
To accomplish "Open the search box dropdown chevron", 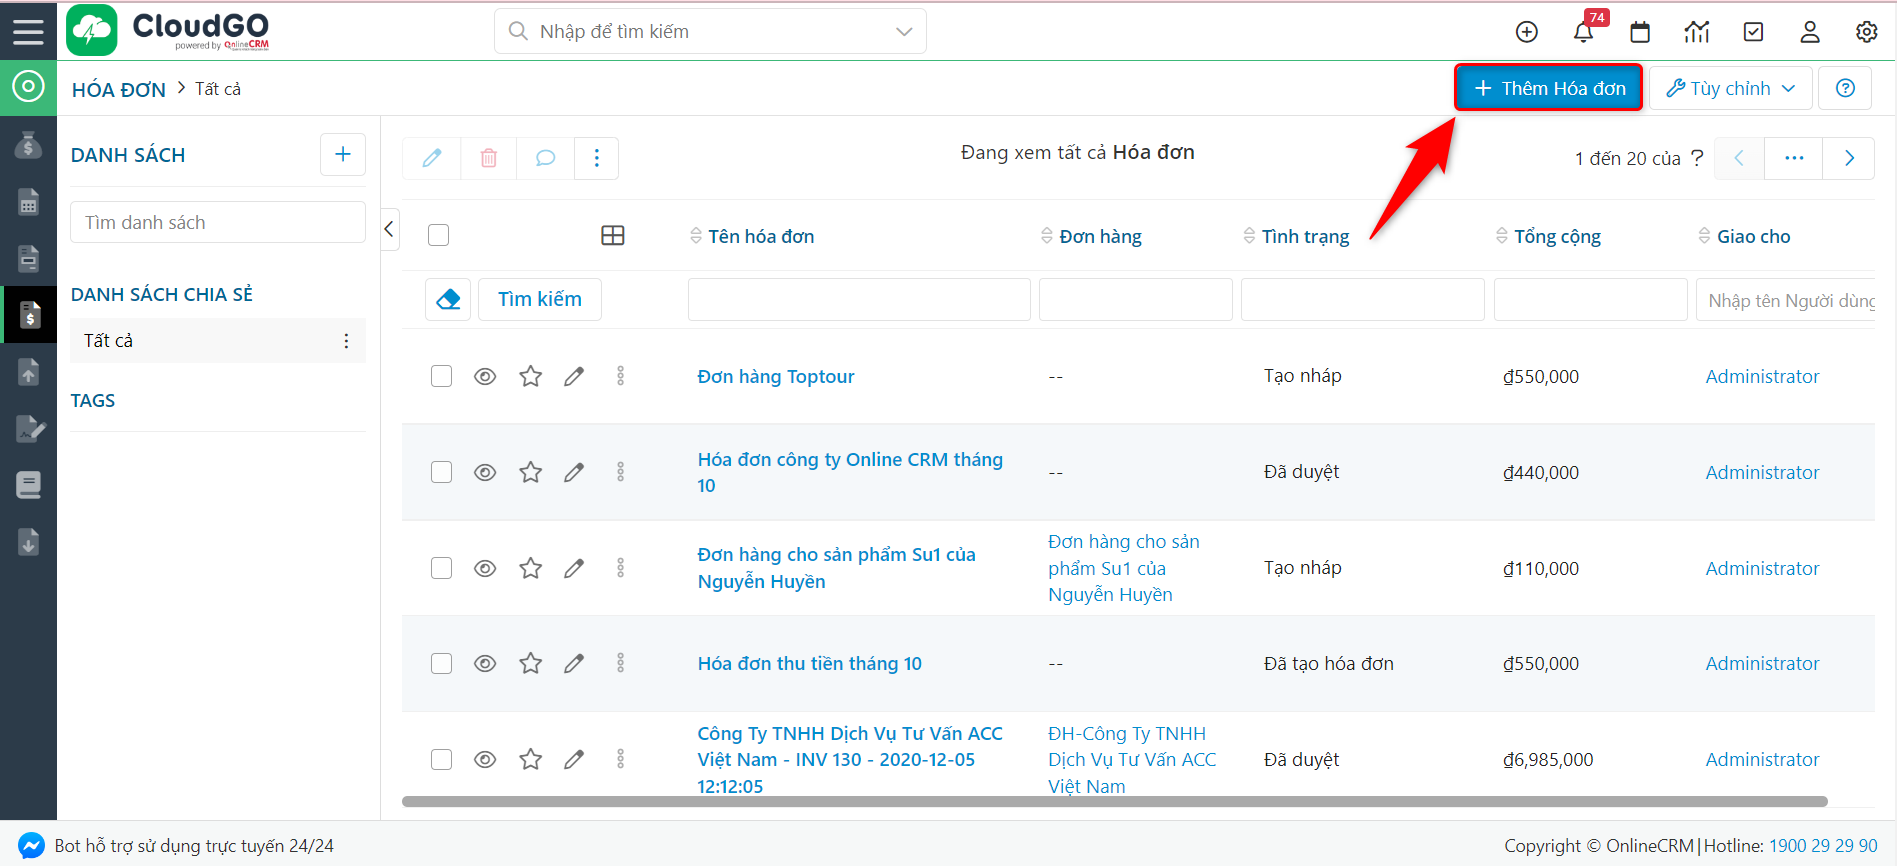I will [904, 32].
